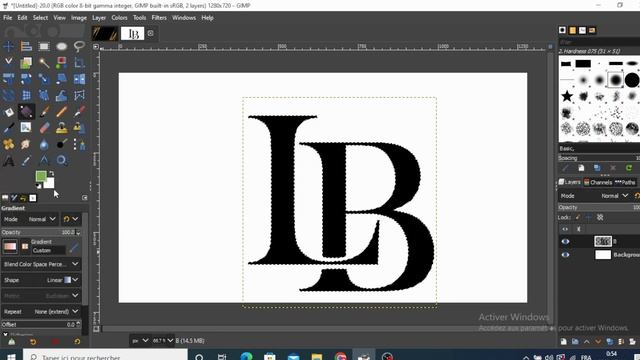Hide the Background layer via eye icon

click(565, 255)
